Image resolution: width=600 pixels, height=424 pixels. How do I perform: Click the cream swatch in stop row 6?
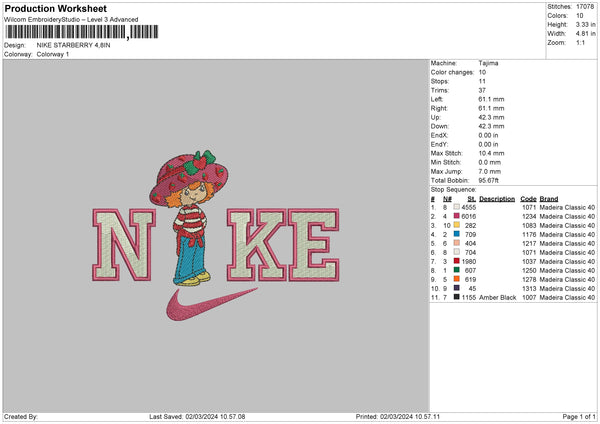[457, 252]
